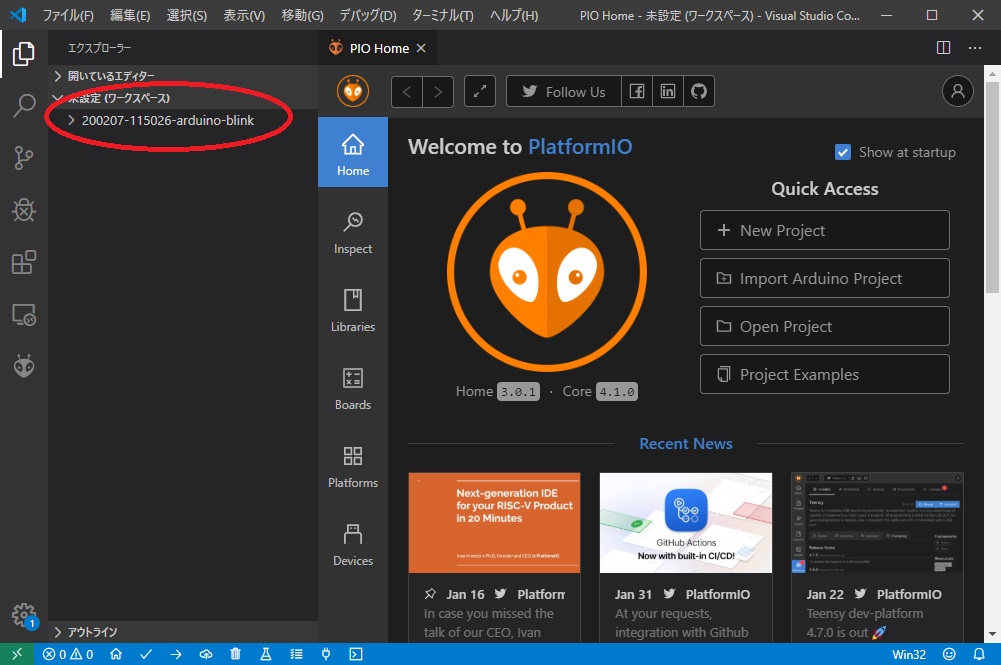Click PlatformIO Upload arrow in status bar
Image resolution: width=1001 pixels, height=665 pixels.
pyautogui.click(x=176, y=654)
